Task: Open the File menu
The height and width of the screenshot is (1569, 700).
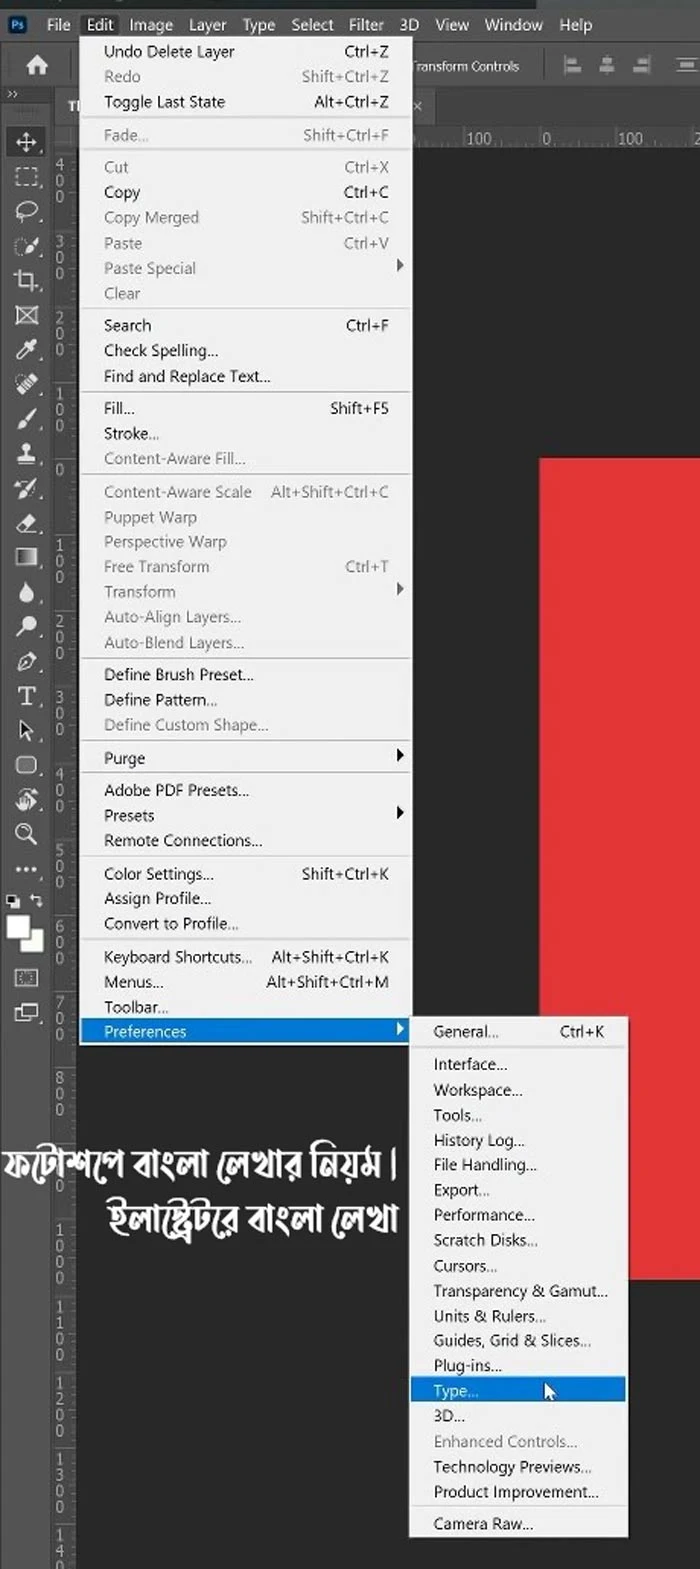Action: click(59, 25)
